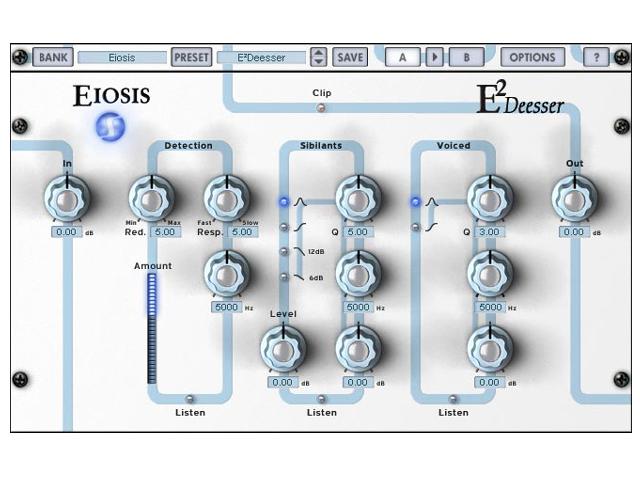Click the Voiced gain knob at bottom
Image resolution: width=640 pixels, height=480 pixels.
click(x=490, y=349)
